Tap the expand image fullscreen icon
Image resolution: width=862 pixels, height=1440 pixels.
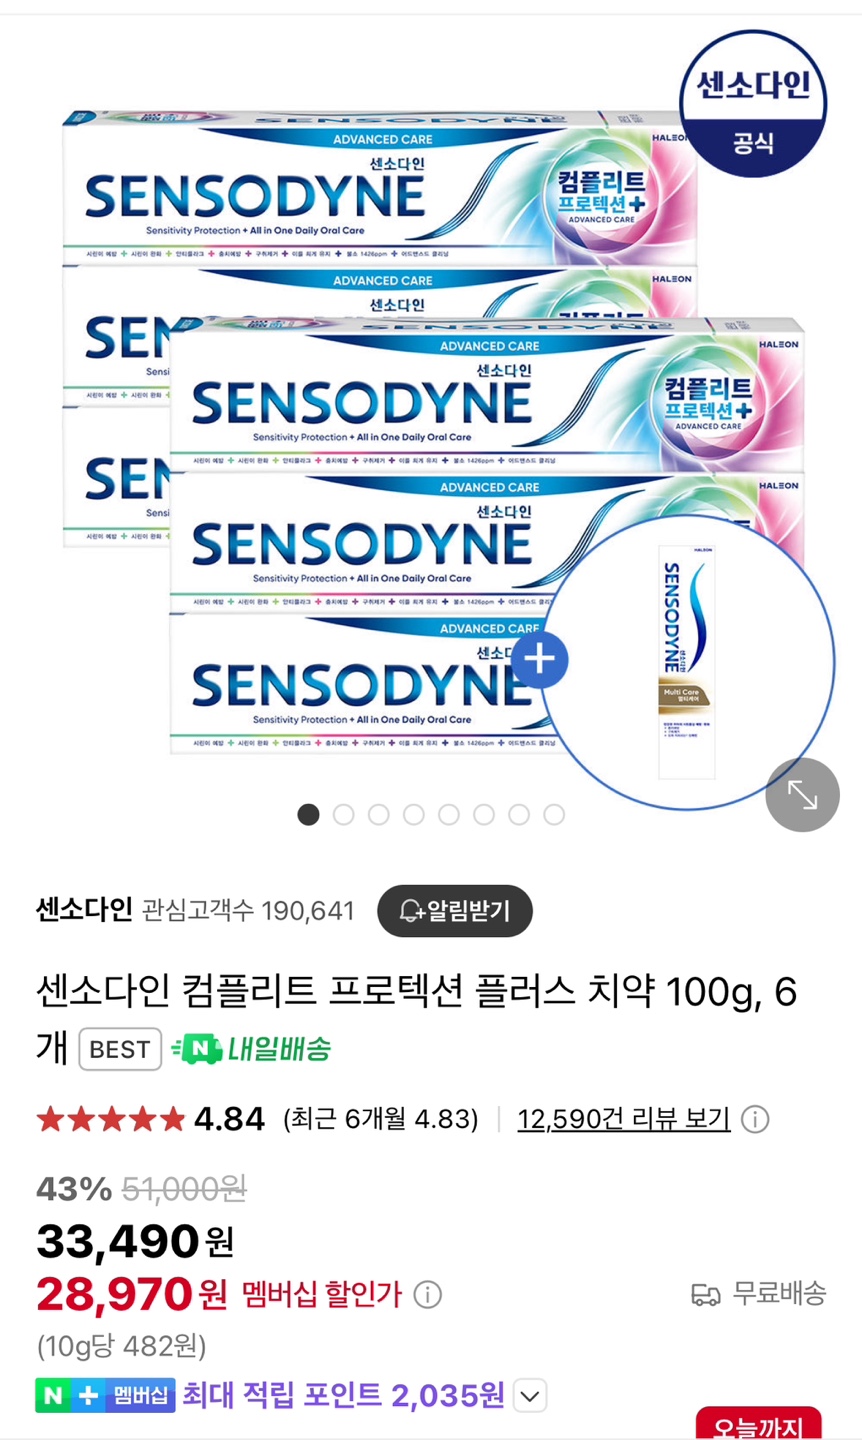coord(802,795)
